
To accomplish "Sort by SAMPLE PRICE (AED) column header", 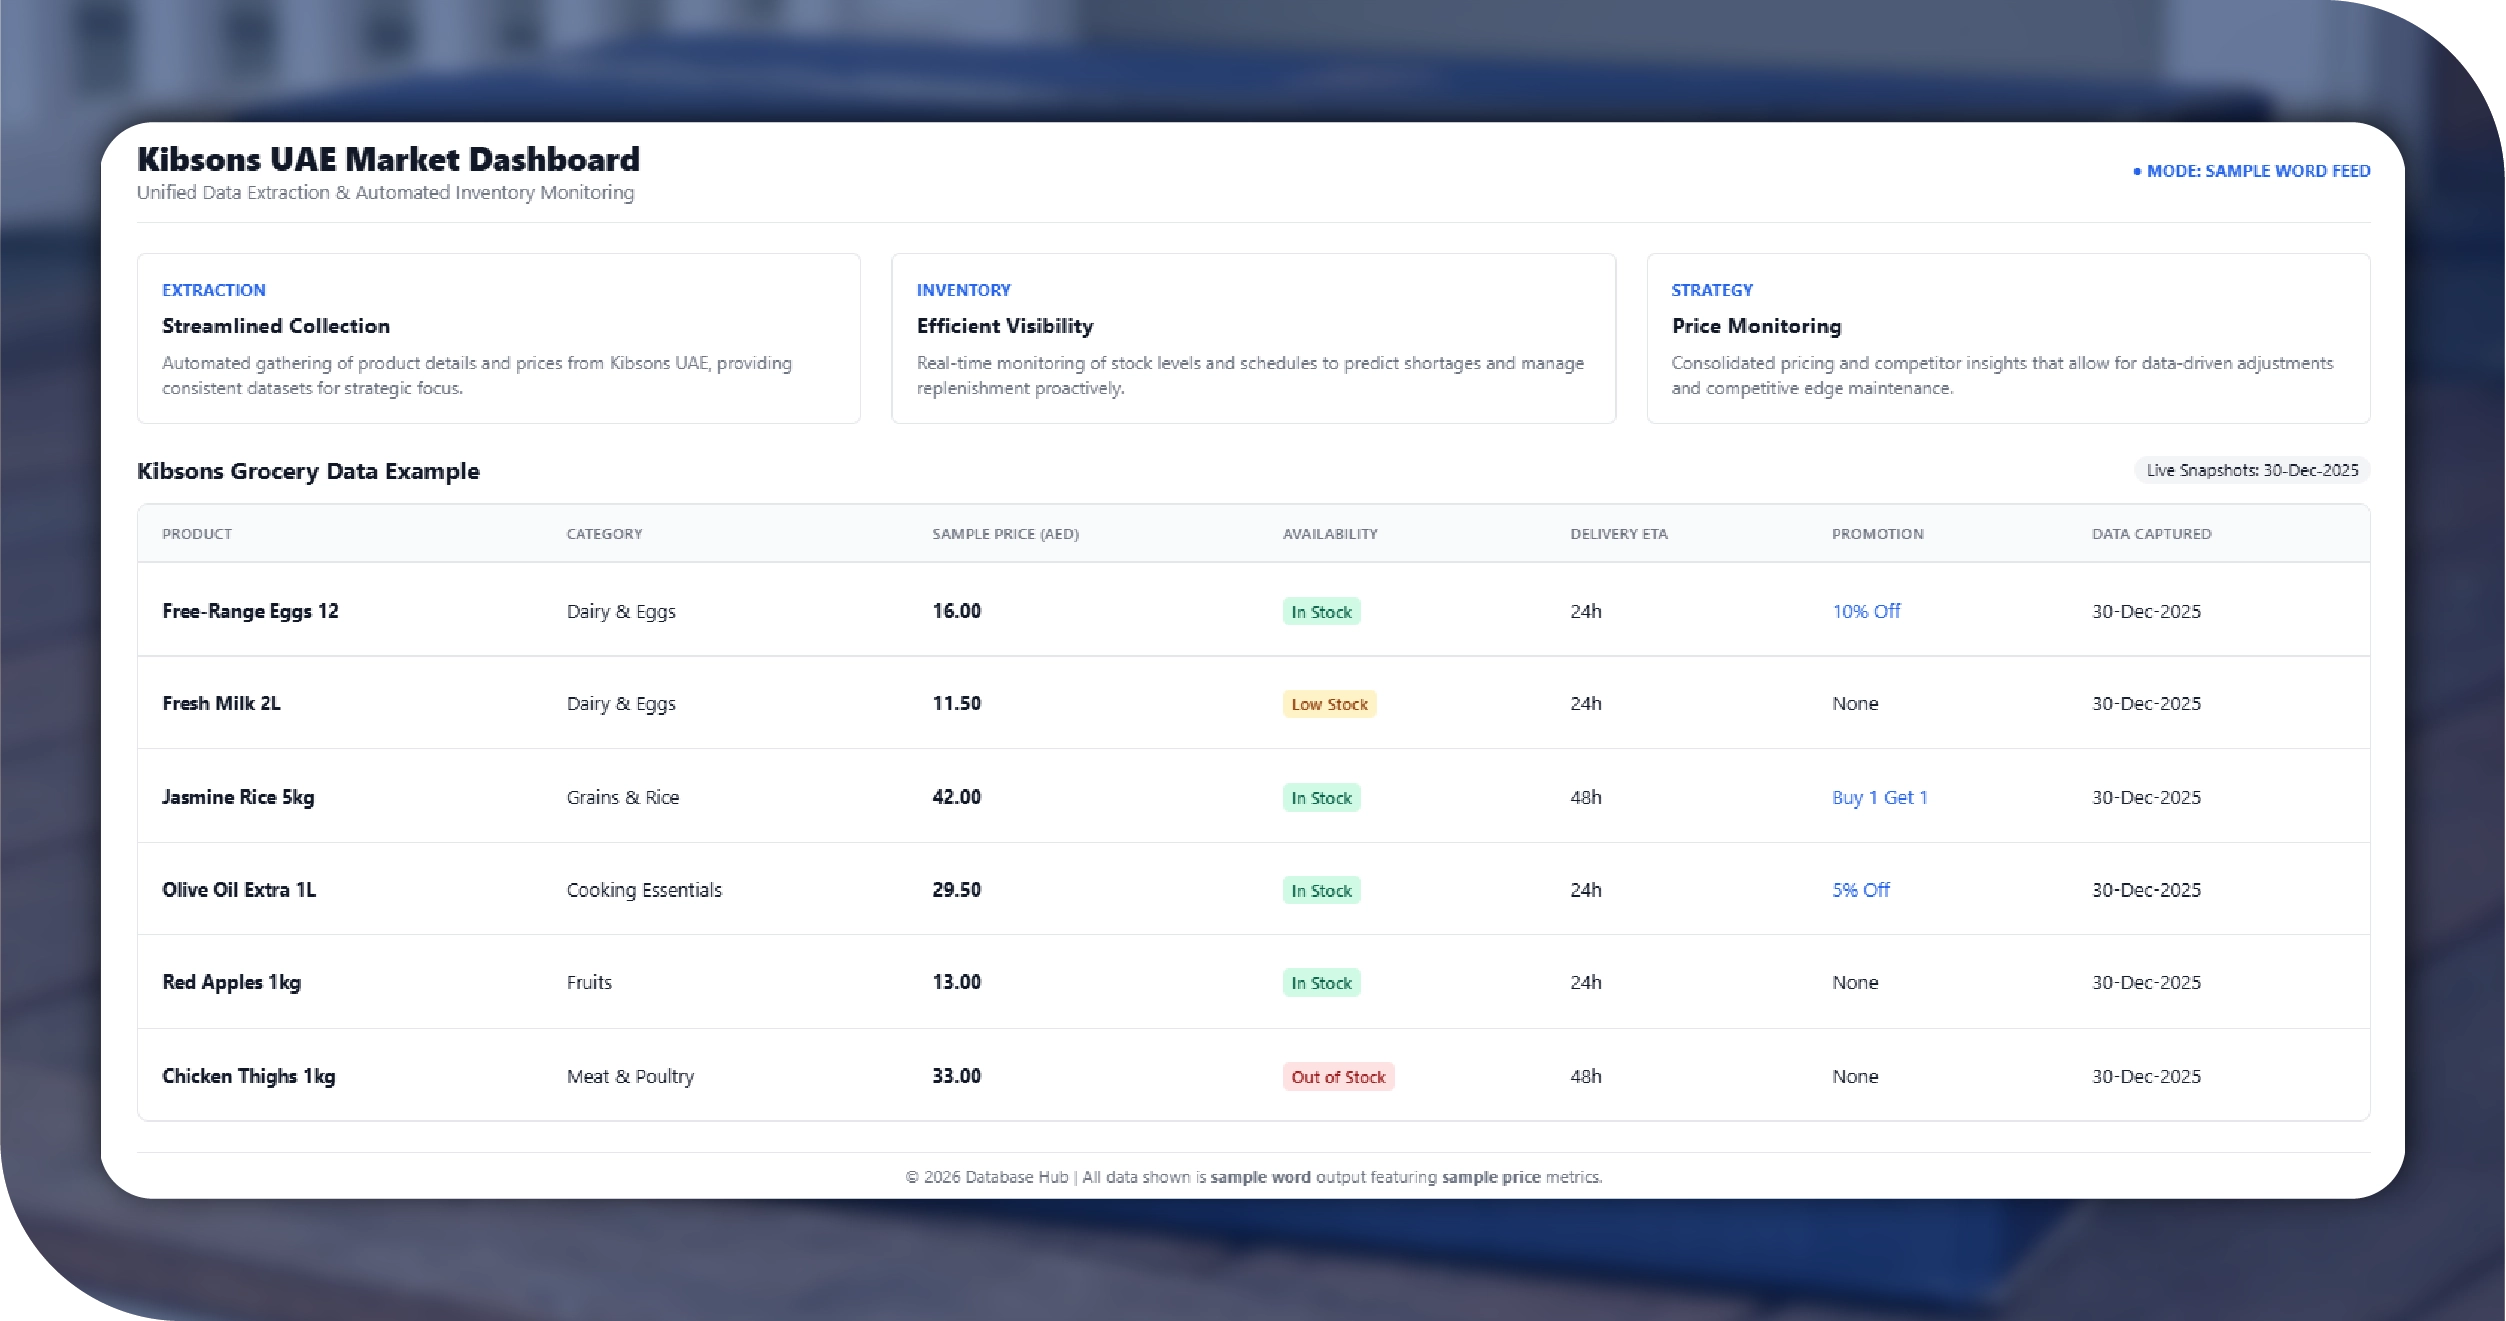I will point(1004,534).
